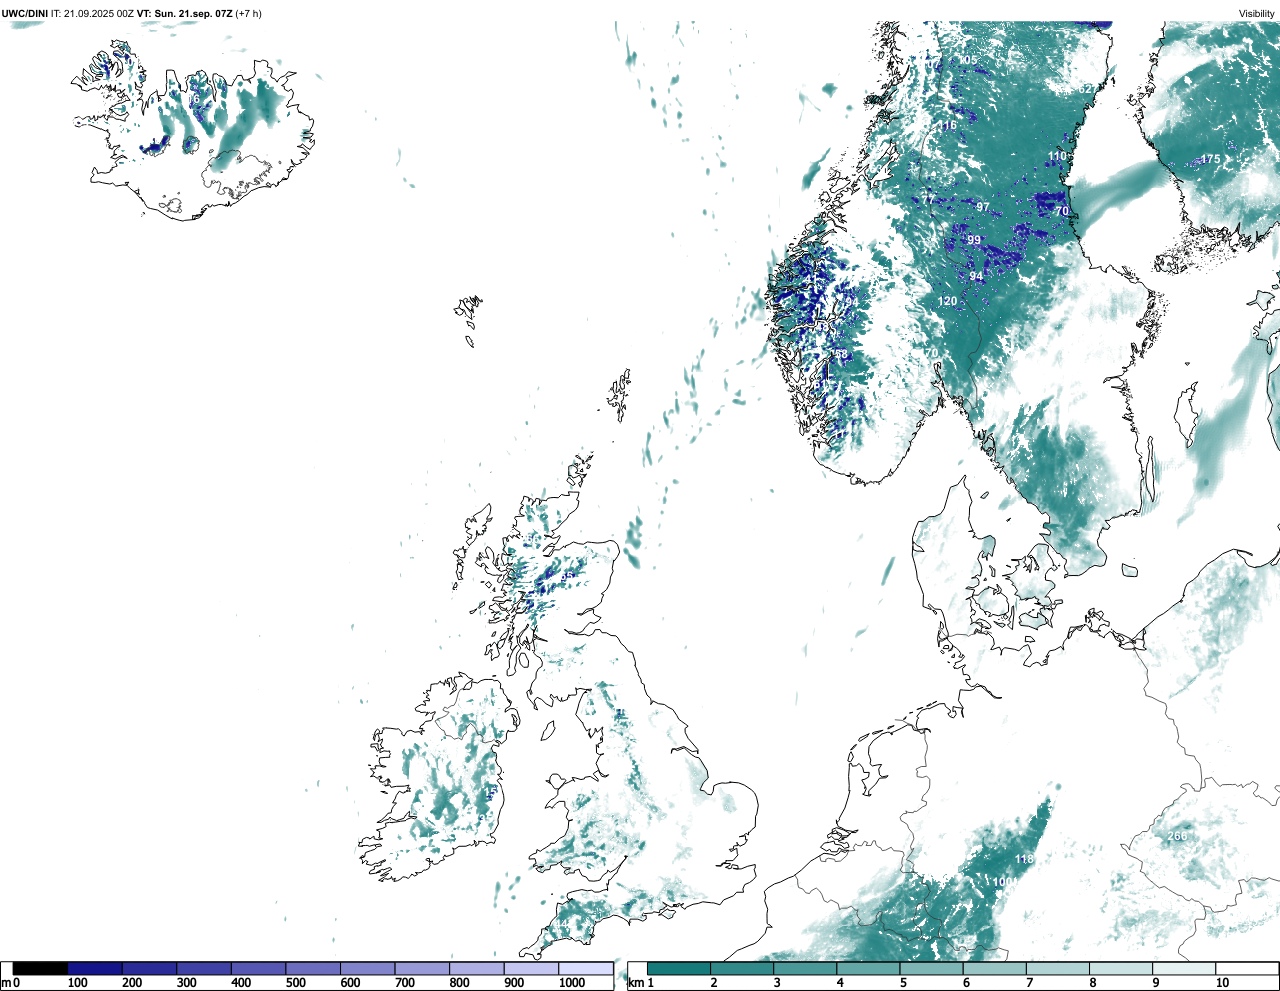
Task: Select the 900–1000 m lavender swatch
Action: (x=531, y=969)
